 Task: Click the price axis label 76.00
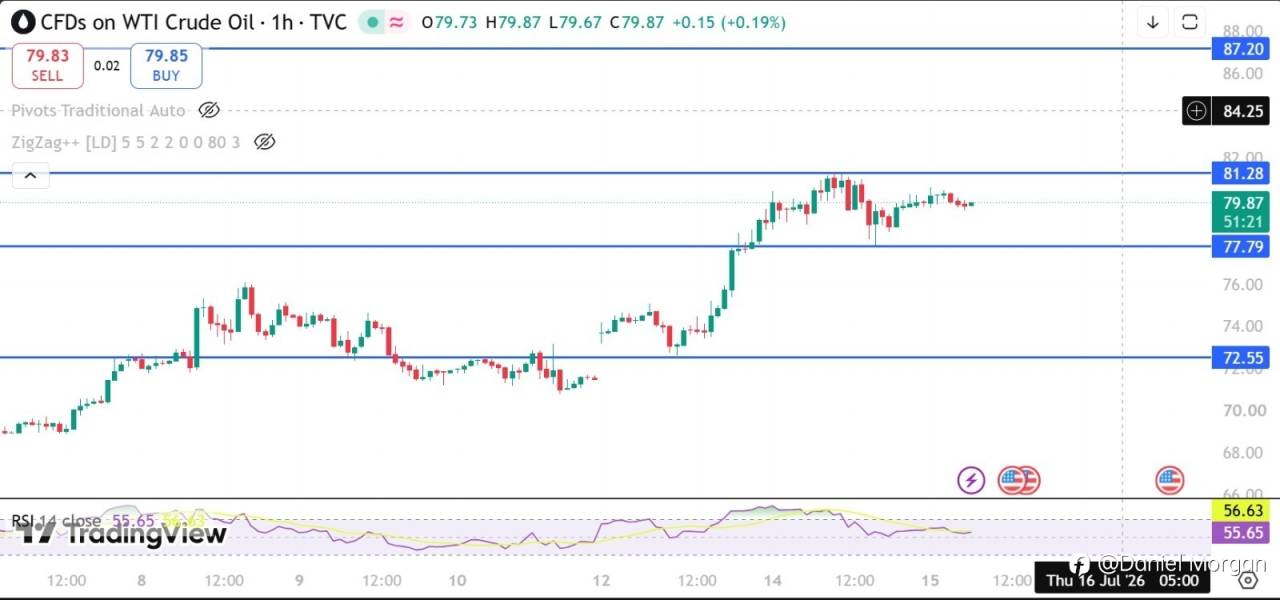pyautogui.click(x=1242, y=285)
